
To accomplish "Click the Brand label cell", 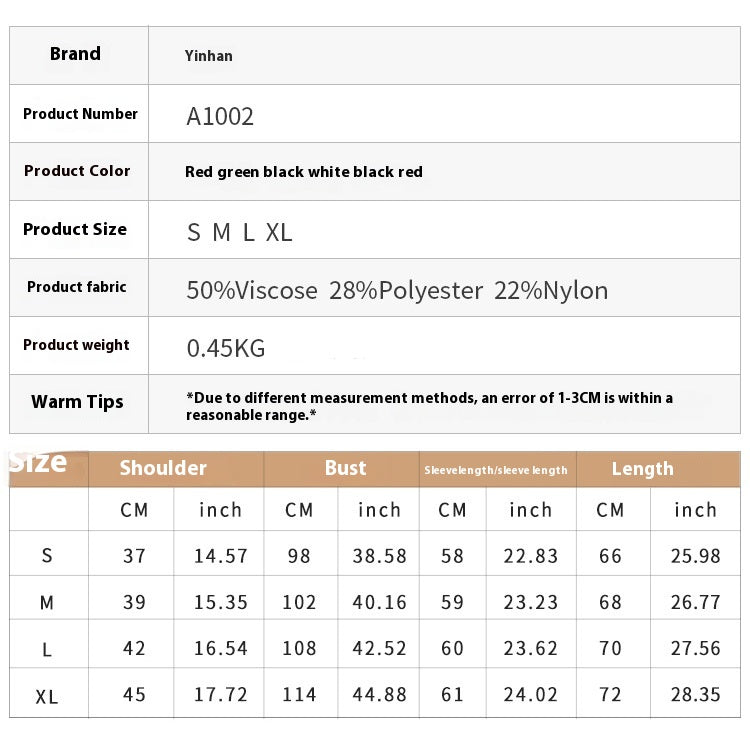I will 76,54.
